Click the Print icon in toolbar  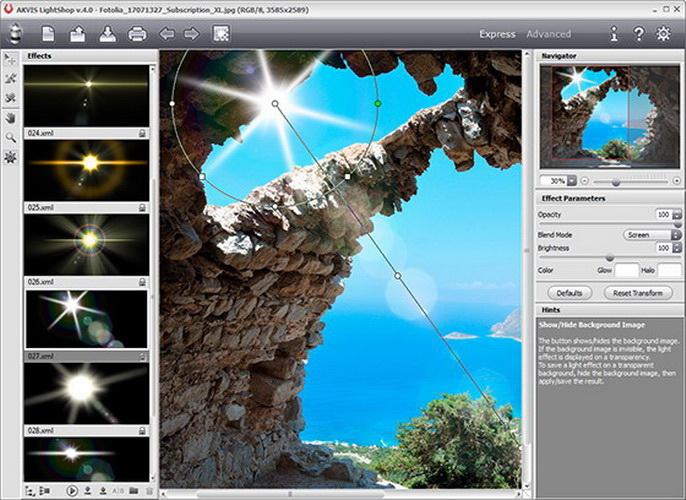tap(137, 34)
